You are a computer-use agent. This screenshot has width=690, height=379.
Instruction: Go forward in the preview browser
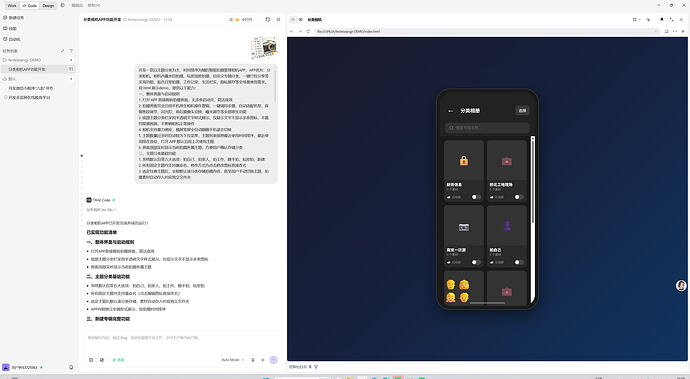pyautogui.click(x=300, y=32)
